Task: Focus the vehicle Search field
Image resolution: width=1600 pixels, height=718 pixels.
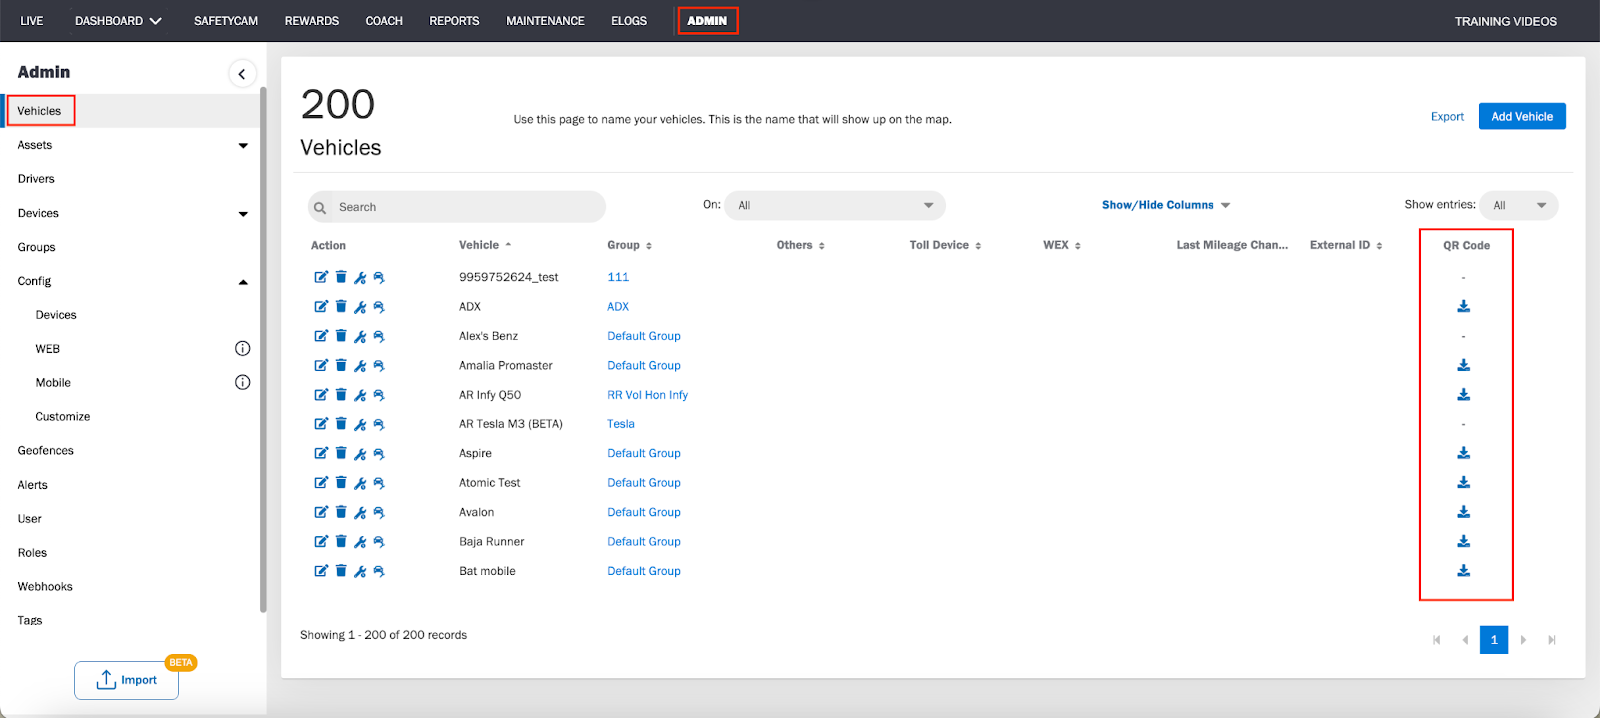Action: point(457,207)
